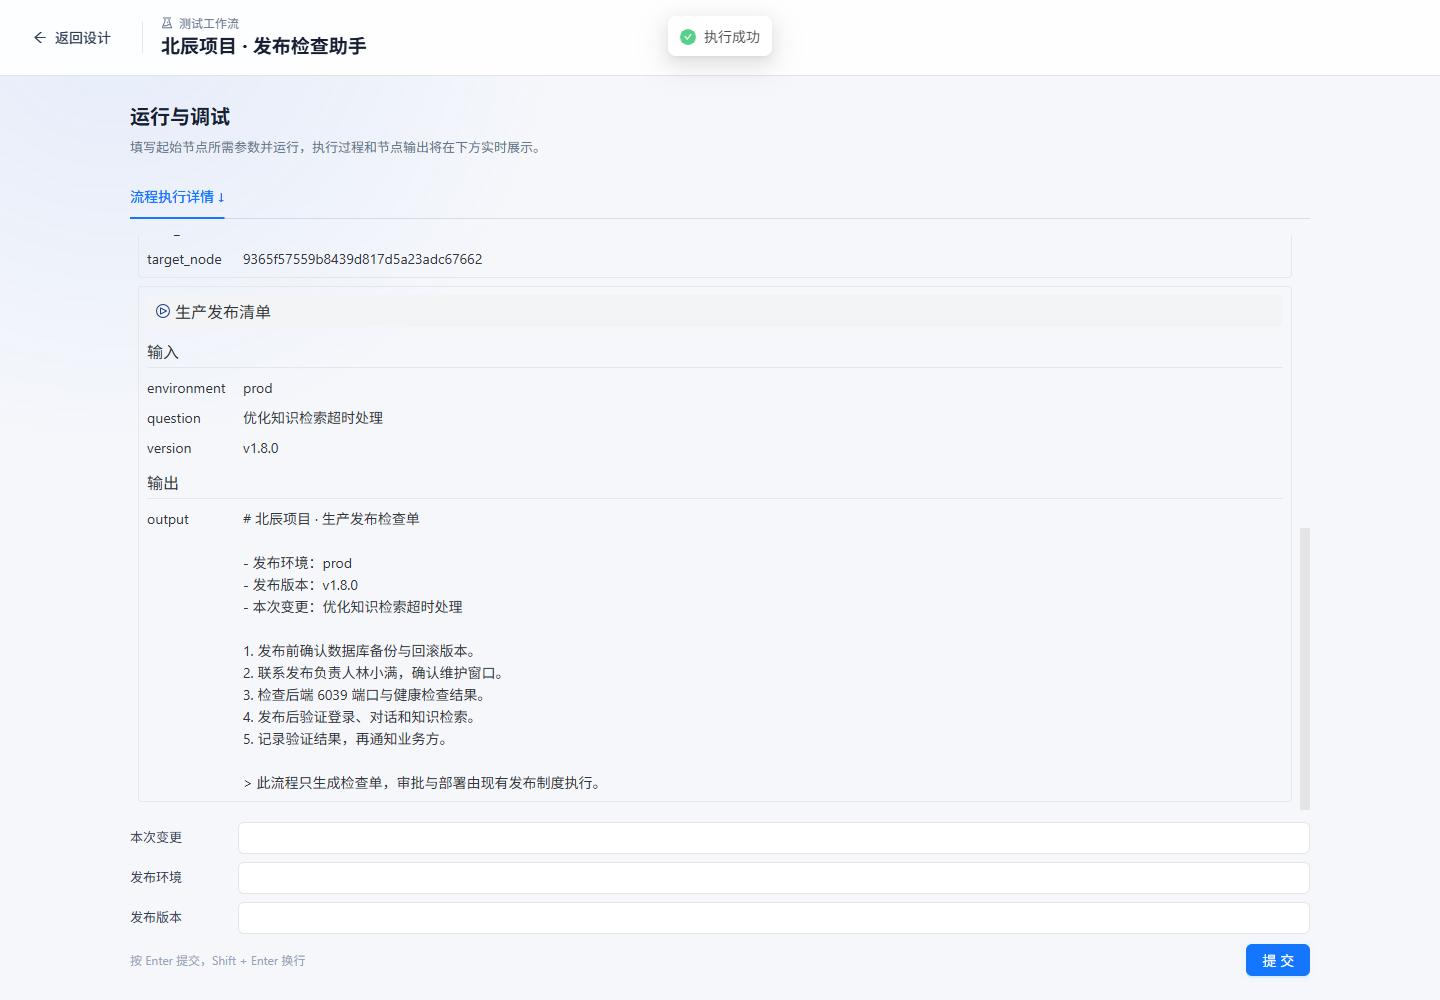Click the 测试工作流 label
Screen dimensions: 1440x1000
pyautogui.click(x=209, y=23)
